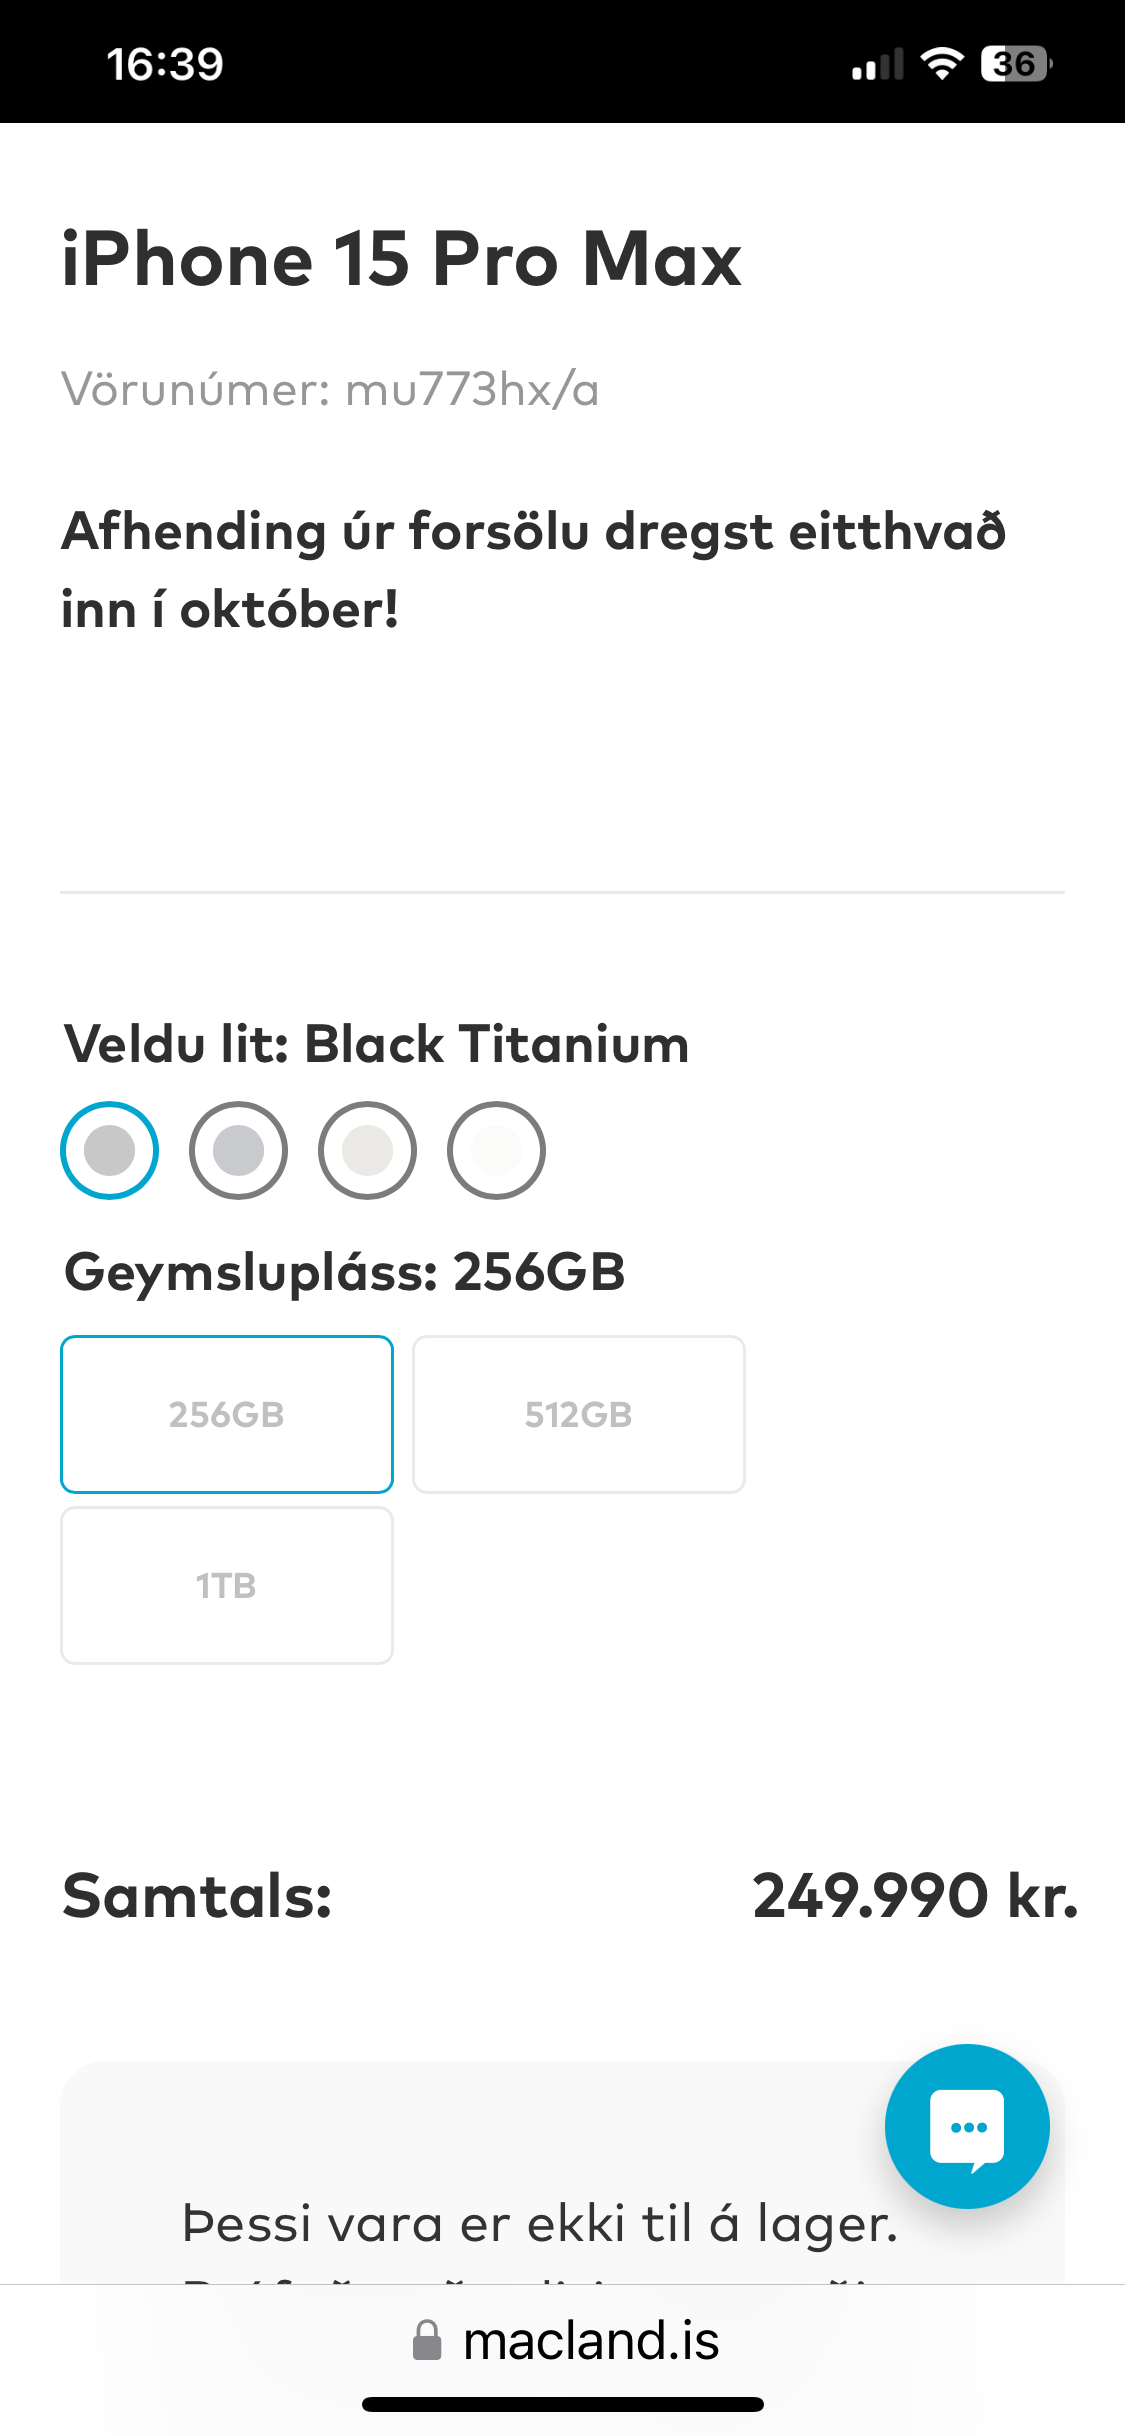The height and width of the screenshot is (2436, 1125).
Task: Tap the 'Þessi vara er ekki til á lager' notice
Action: 540,2224
